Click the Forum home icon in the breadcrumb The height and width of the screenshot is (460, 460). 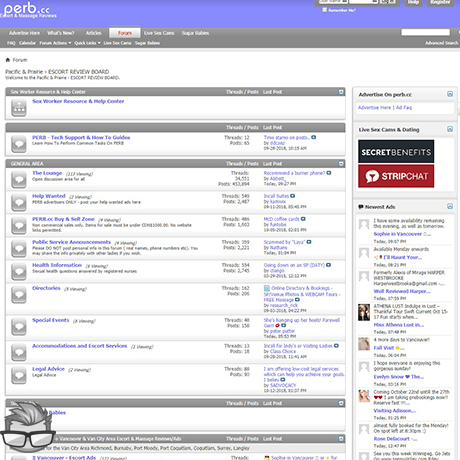[x=8, y=60]
